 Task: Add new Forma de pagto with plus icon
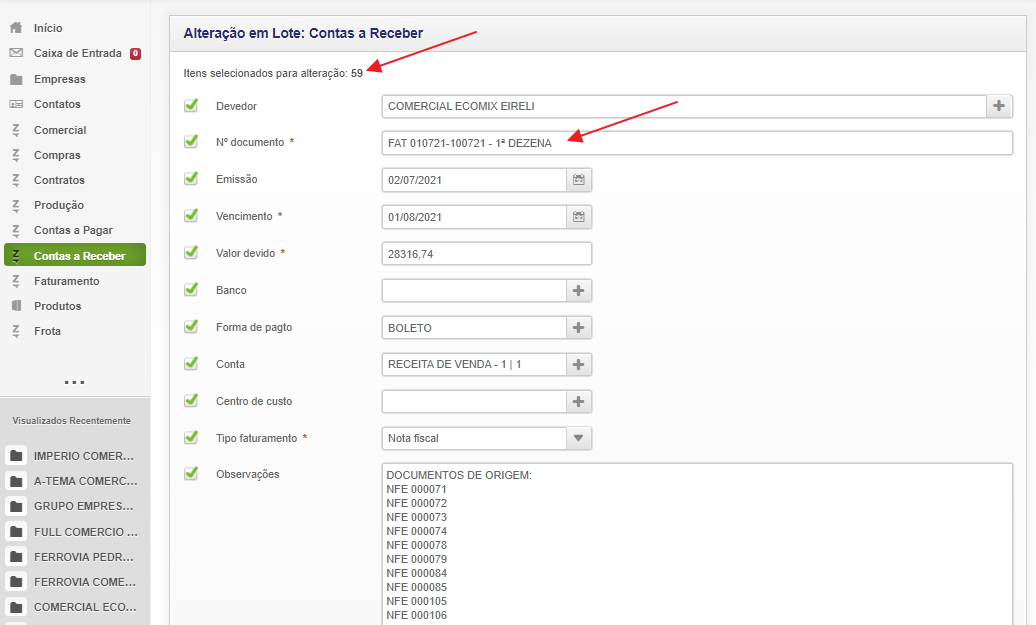tap(578, 328)
